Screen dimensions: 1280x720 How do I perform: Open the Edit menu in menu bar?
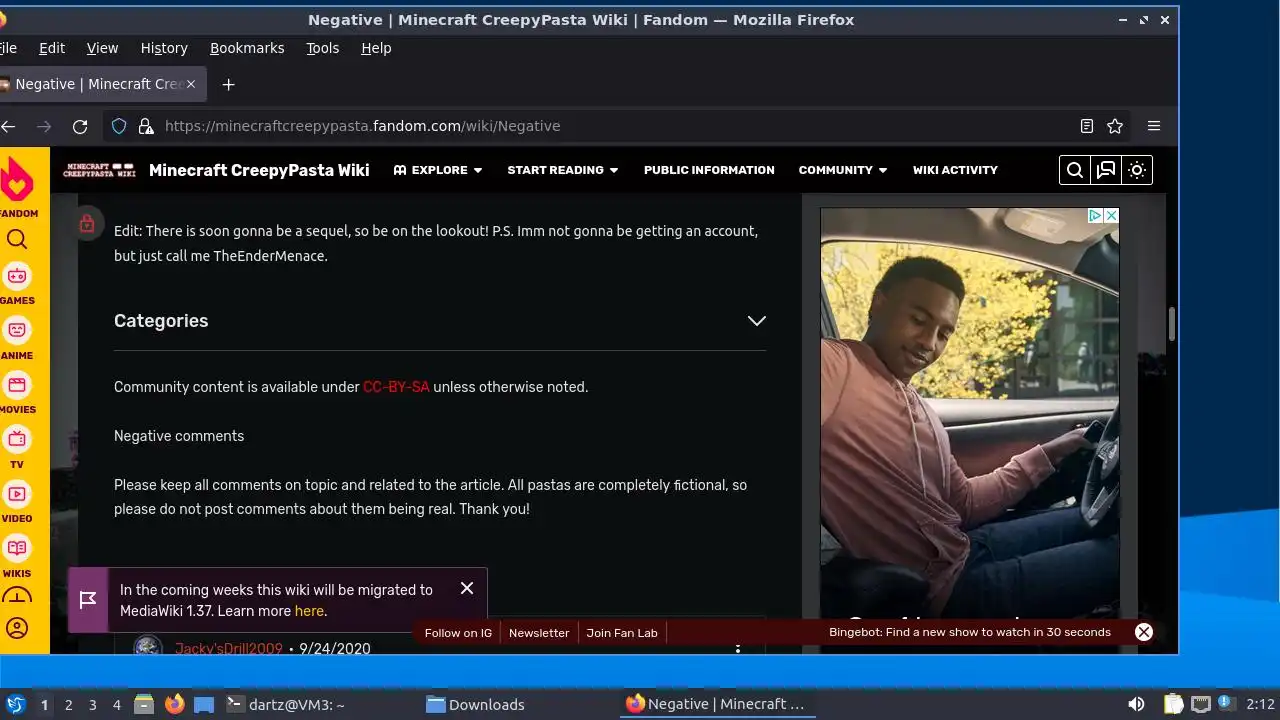pos(52,48)
